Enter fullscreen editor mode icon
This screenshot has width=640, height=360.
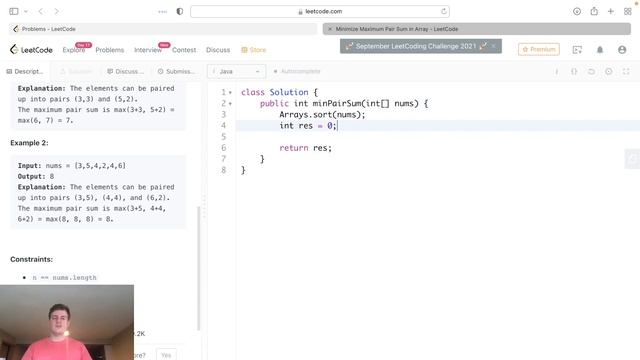click(626, 71)
